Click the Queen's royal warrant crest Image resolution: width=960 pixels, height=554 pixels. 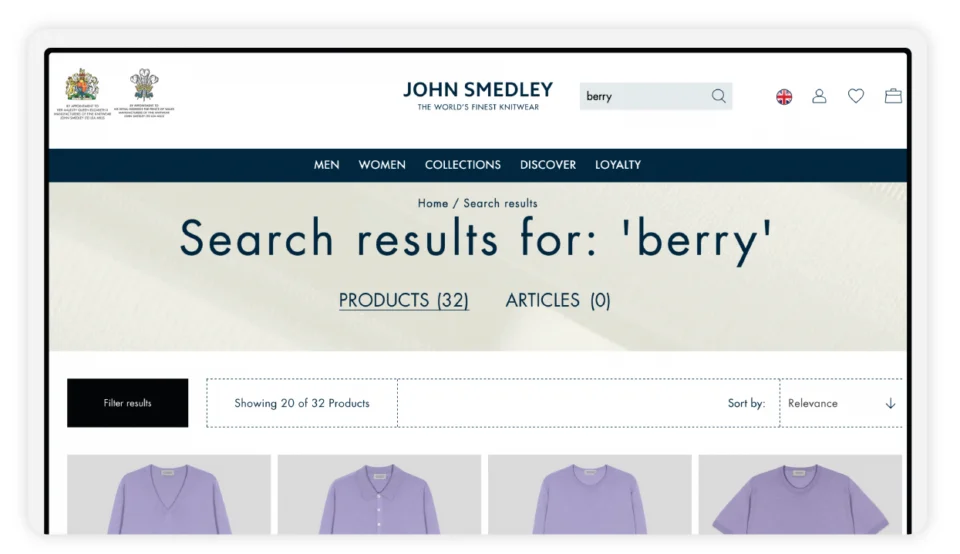click(x=82, y=86)
